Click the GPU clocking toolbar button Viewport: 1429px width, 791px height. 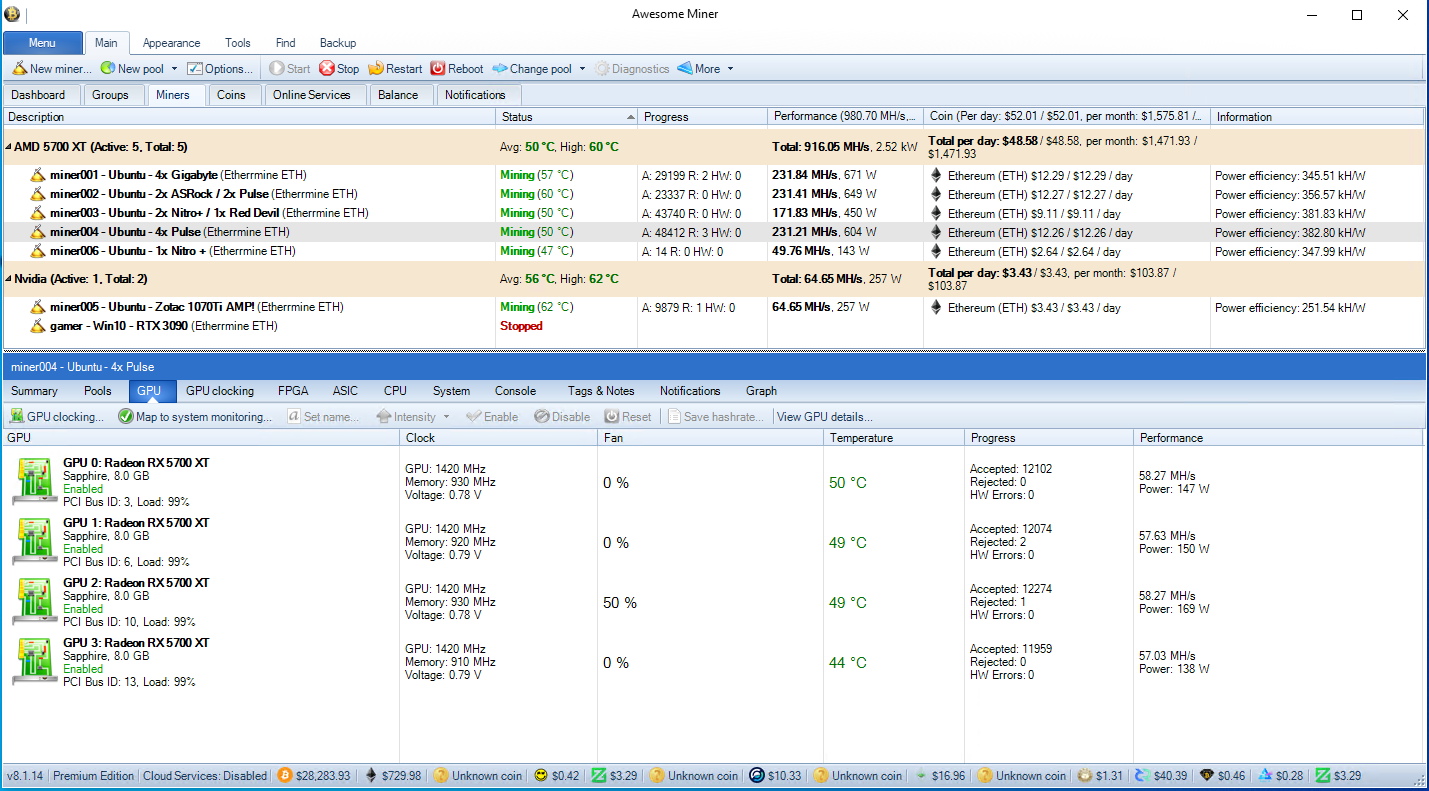(57, 417)
